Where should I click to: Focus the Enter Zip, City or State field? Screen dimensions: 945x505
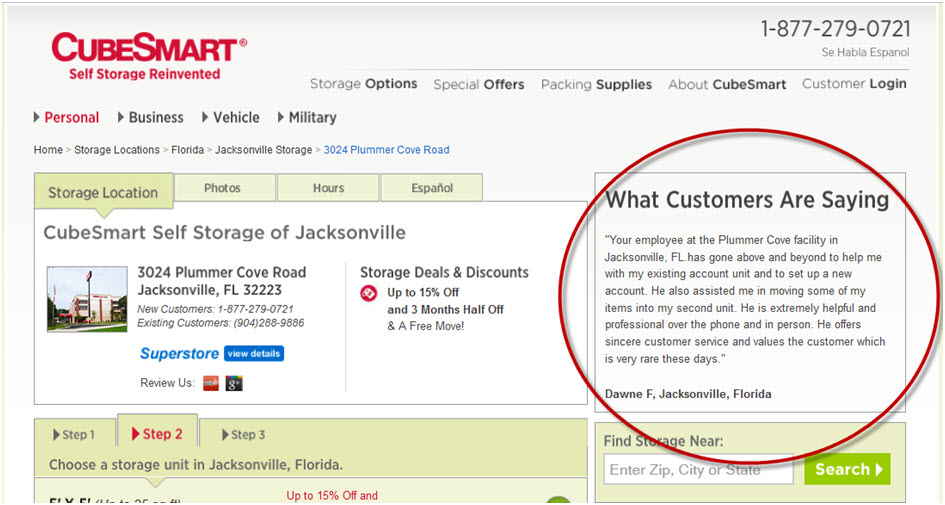[699, 469]
